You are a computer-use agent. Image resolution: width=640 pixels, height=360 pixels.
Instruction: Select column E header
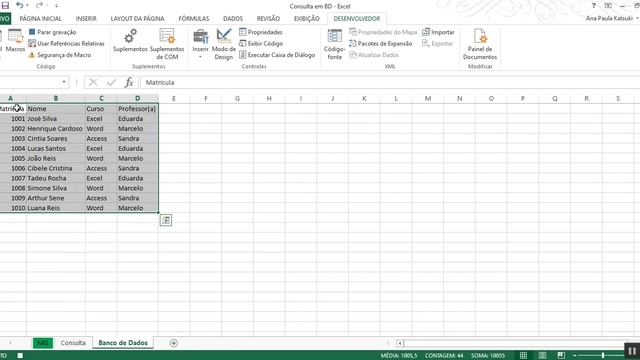point(174,98)
